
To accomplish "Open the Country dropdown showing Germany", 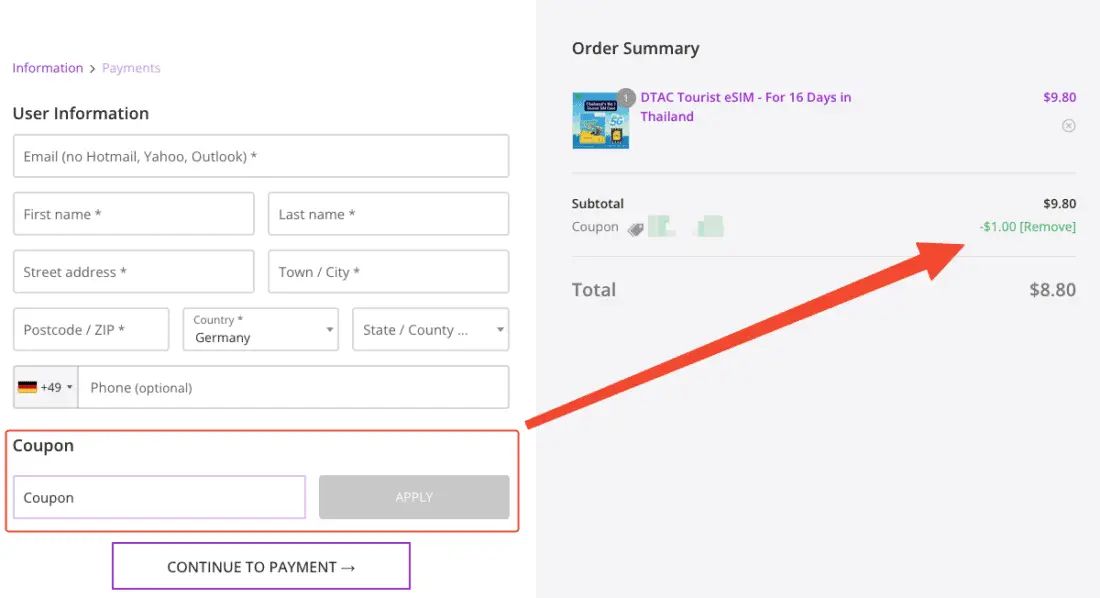I will (260, 329).
